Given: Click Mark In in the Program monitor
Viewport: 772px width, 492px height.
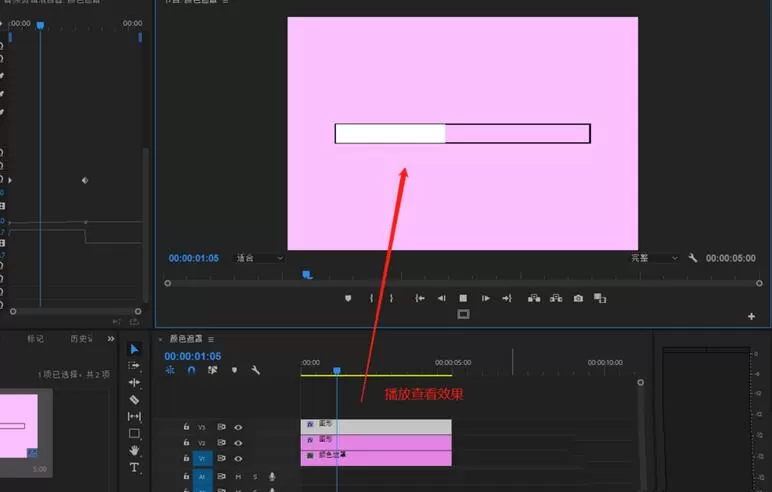Looking at the screenshot, I should pos(371,298).
